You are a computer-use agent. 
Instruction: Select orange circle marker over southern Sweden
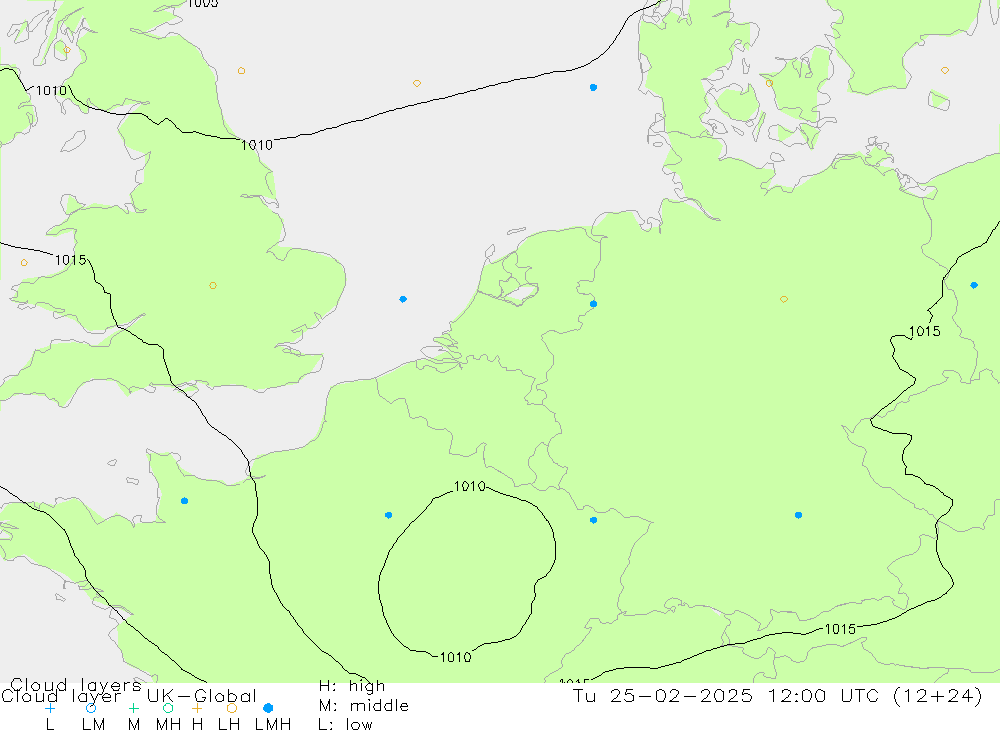945,70
